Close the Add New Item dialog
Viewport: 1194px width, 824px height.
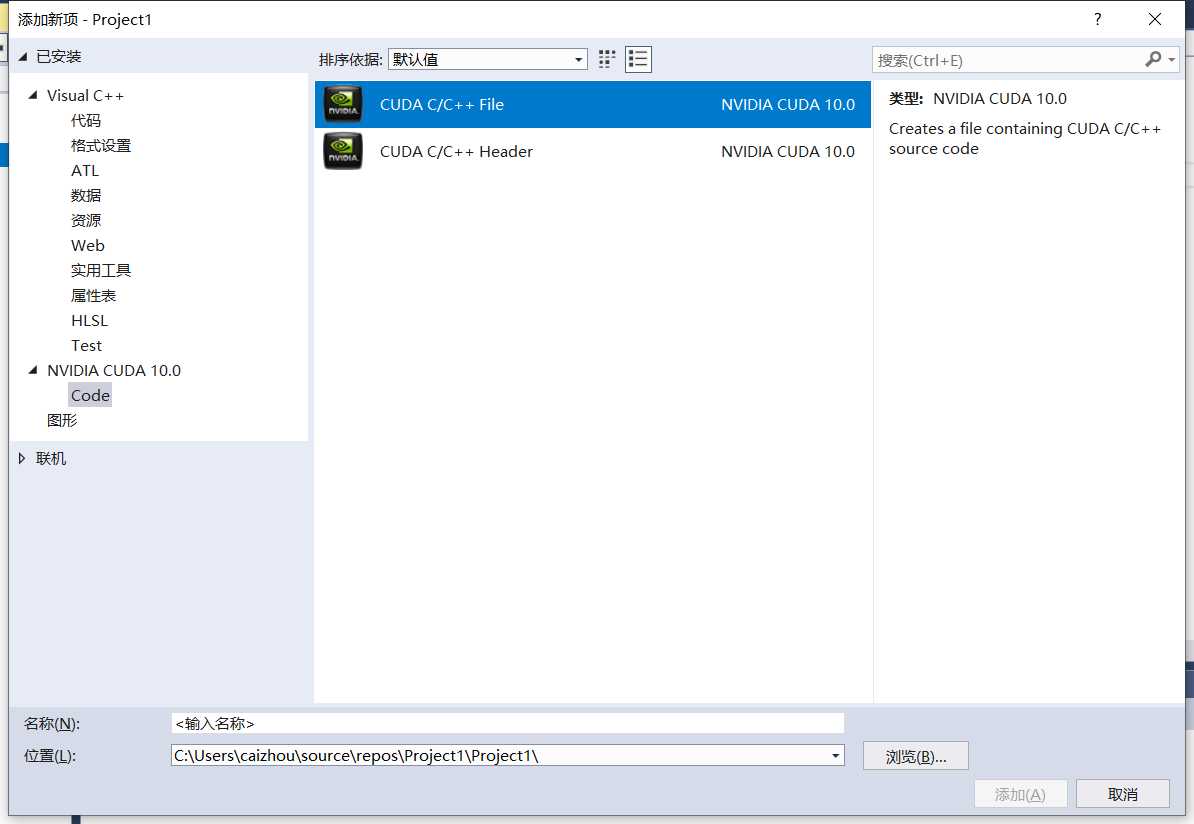click(x=1154, y=19)
